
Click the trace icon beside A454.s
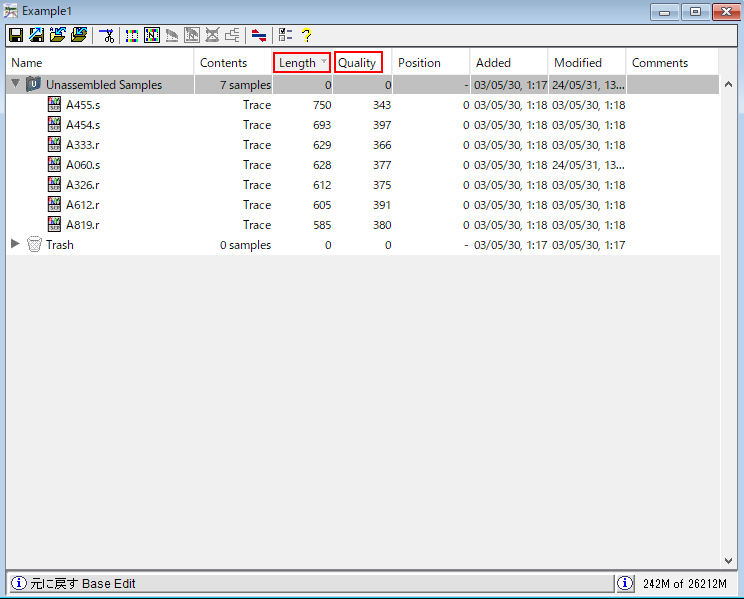pos(55,124)
